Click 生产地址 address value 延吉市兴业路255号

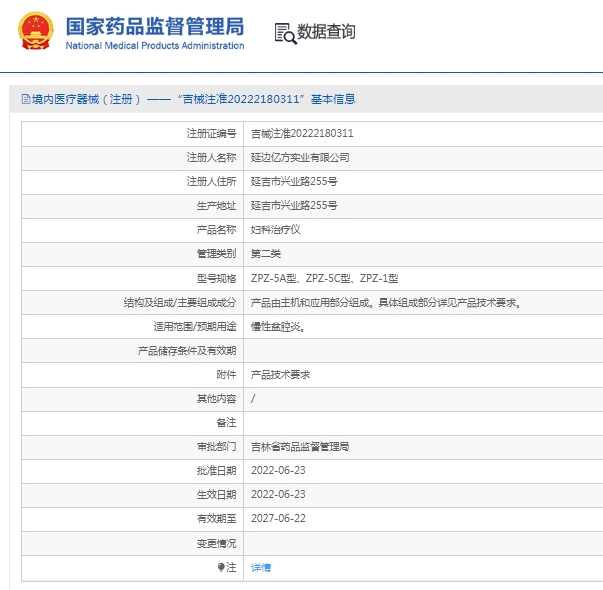coord(294,205)
